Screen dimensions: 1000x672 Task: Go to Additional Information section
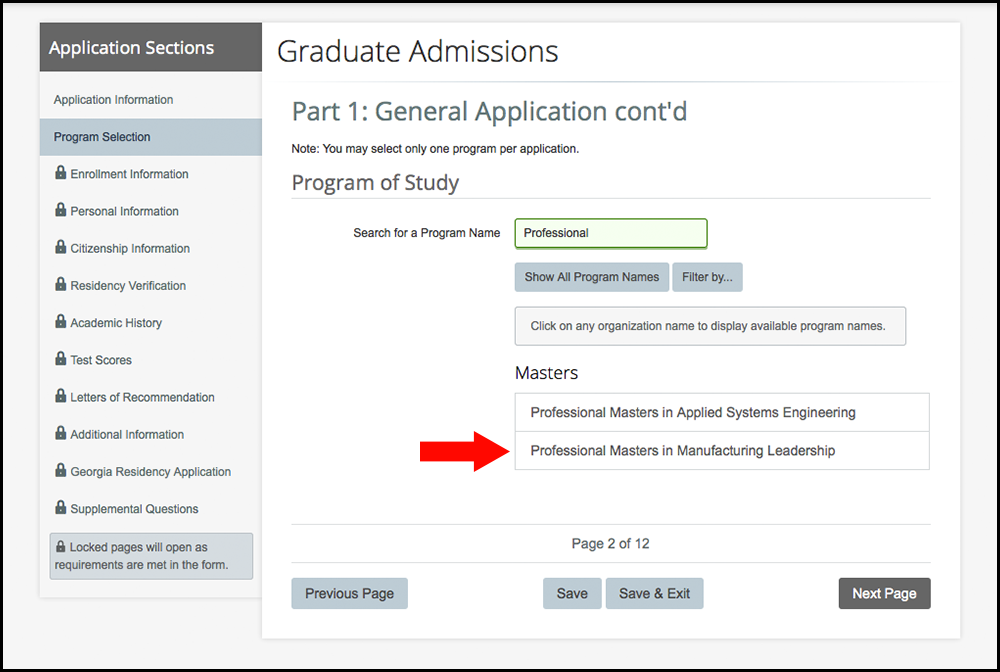(127, 435)
